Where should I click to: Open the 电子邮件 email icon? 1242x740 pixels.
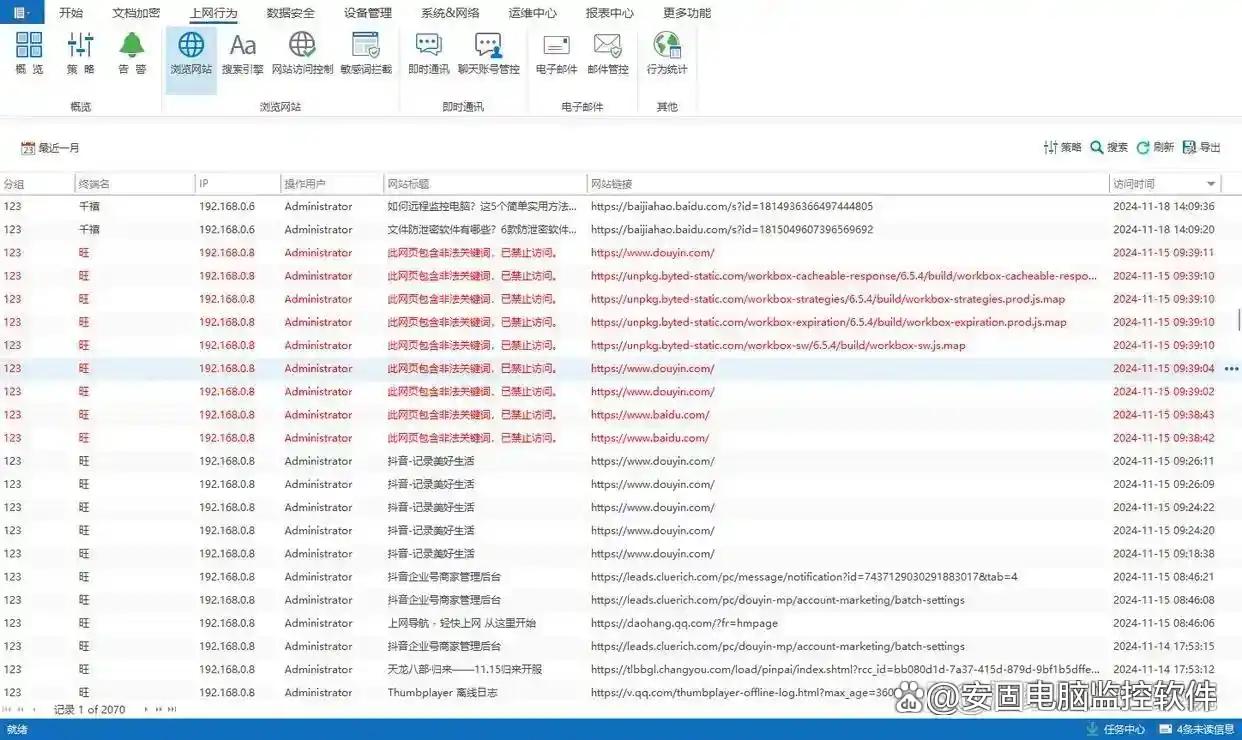click(x=557, y=54)
